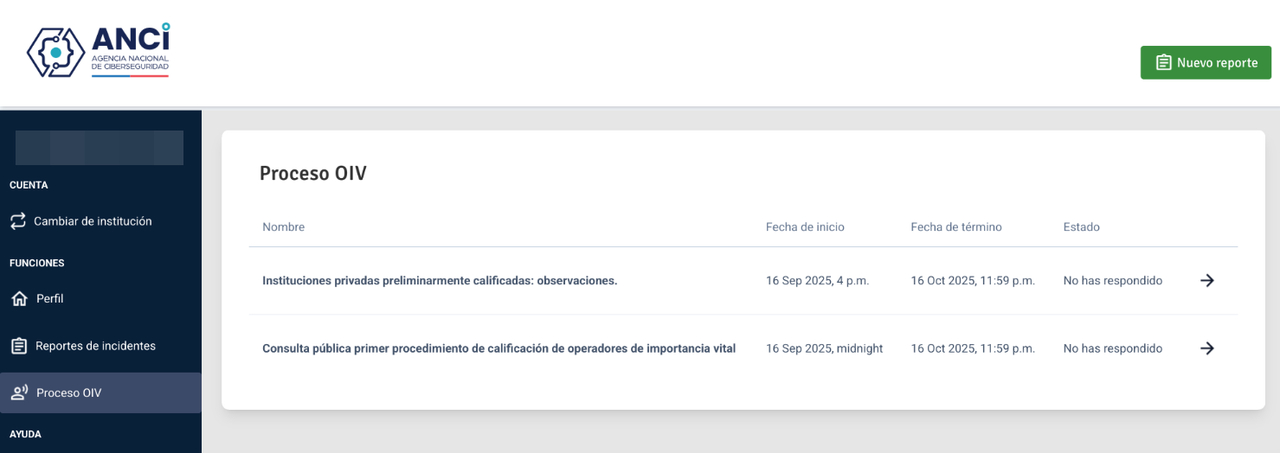This screenshot has height=453, width=1280.
Task: Open 'Instituciones privadas preliminarmente calificadas: observaciones'
Action: (439, 281)
